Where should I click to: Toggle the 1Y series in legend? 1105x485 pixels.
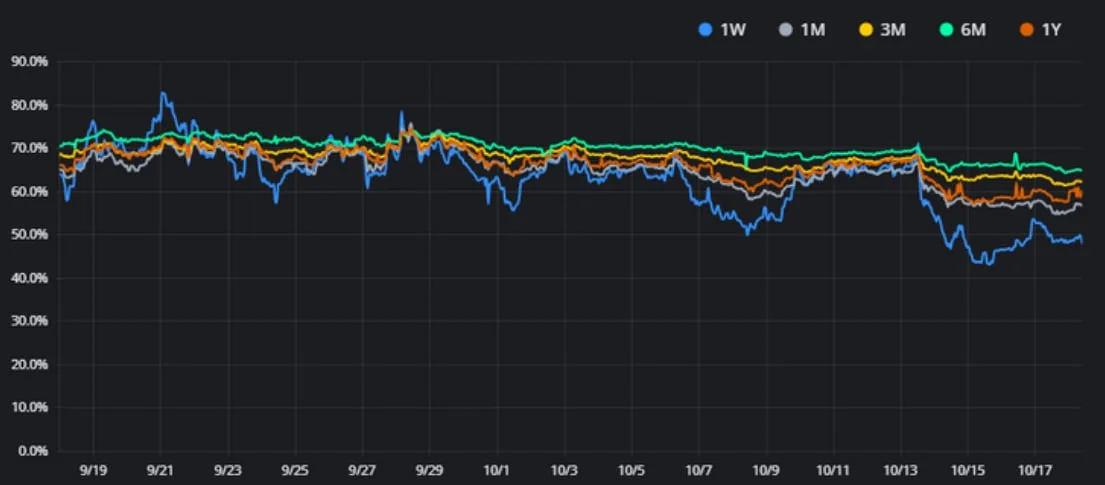pyautogui.click(x=1043, y=30)
